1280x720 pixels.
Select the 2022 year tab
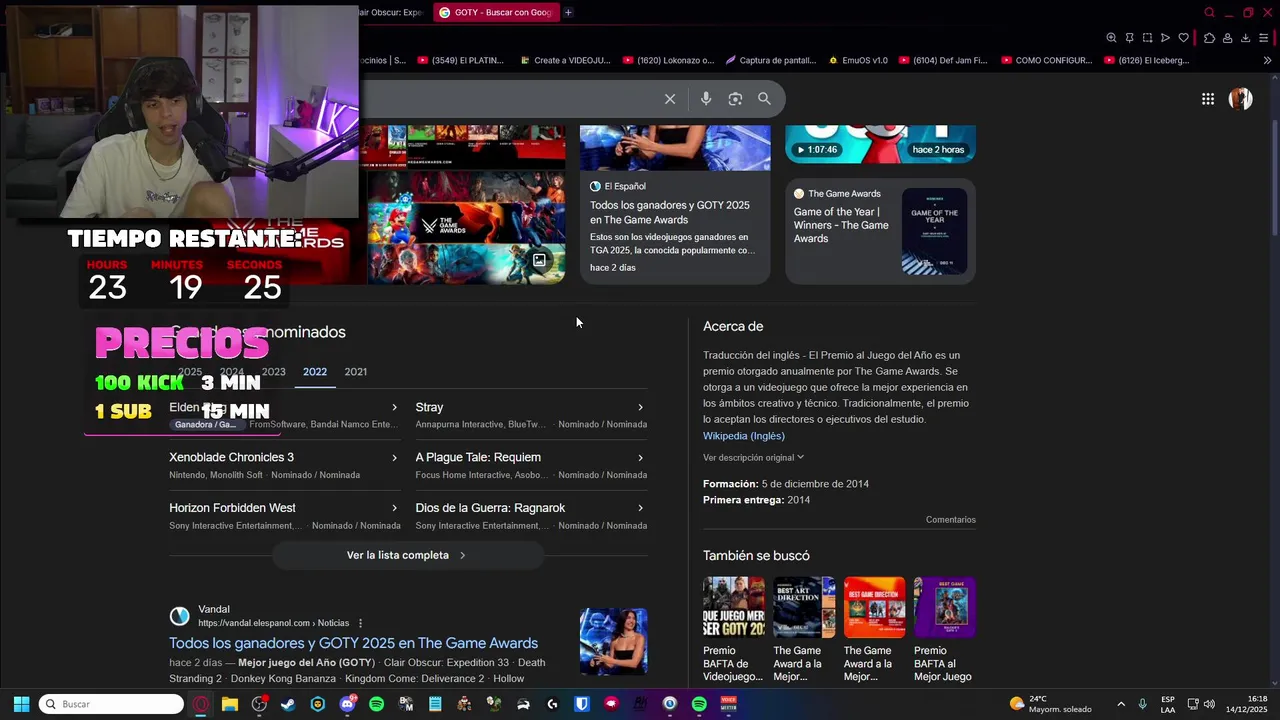315,371
